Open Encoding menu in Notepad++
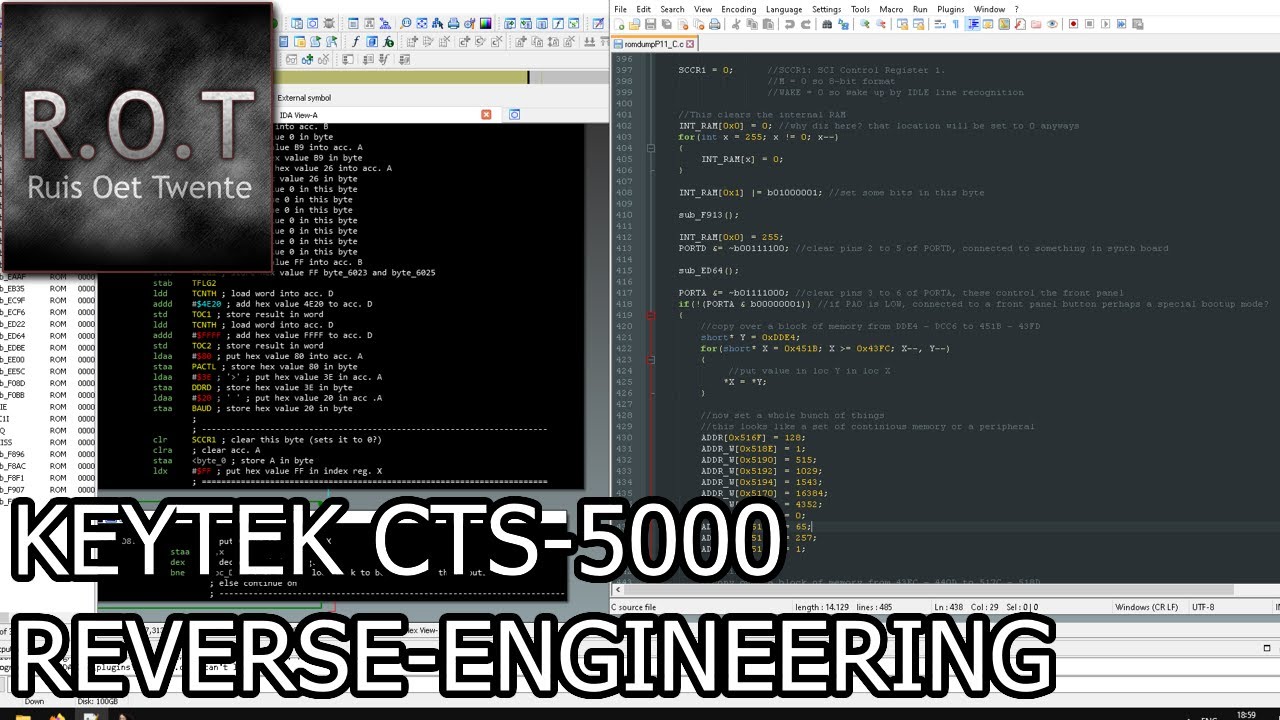 tap(739, 9)
